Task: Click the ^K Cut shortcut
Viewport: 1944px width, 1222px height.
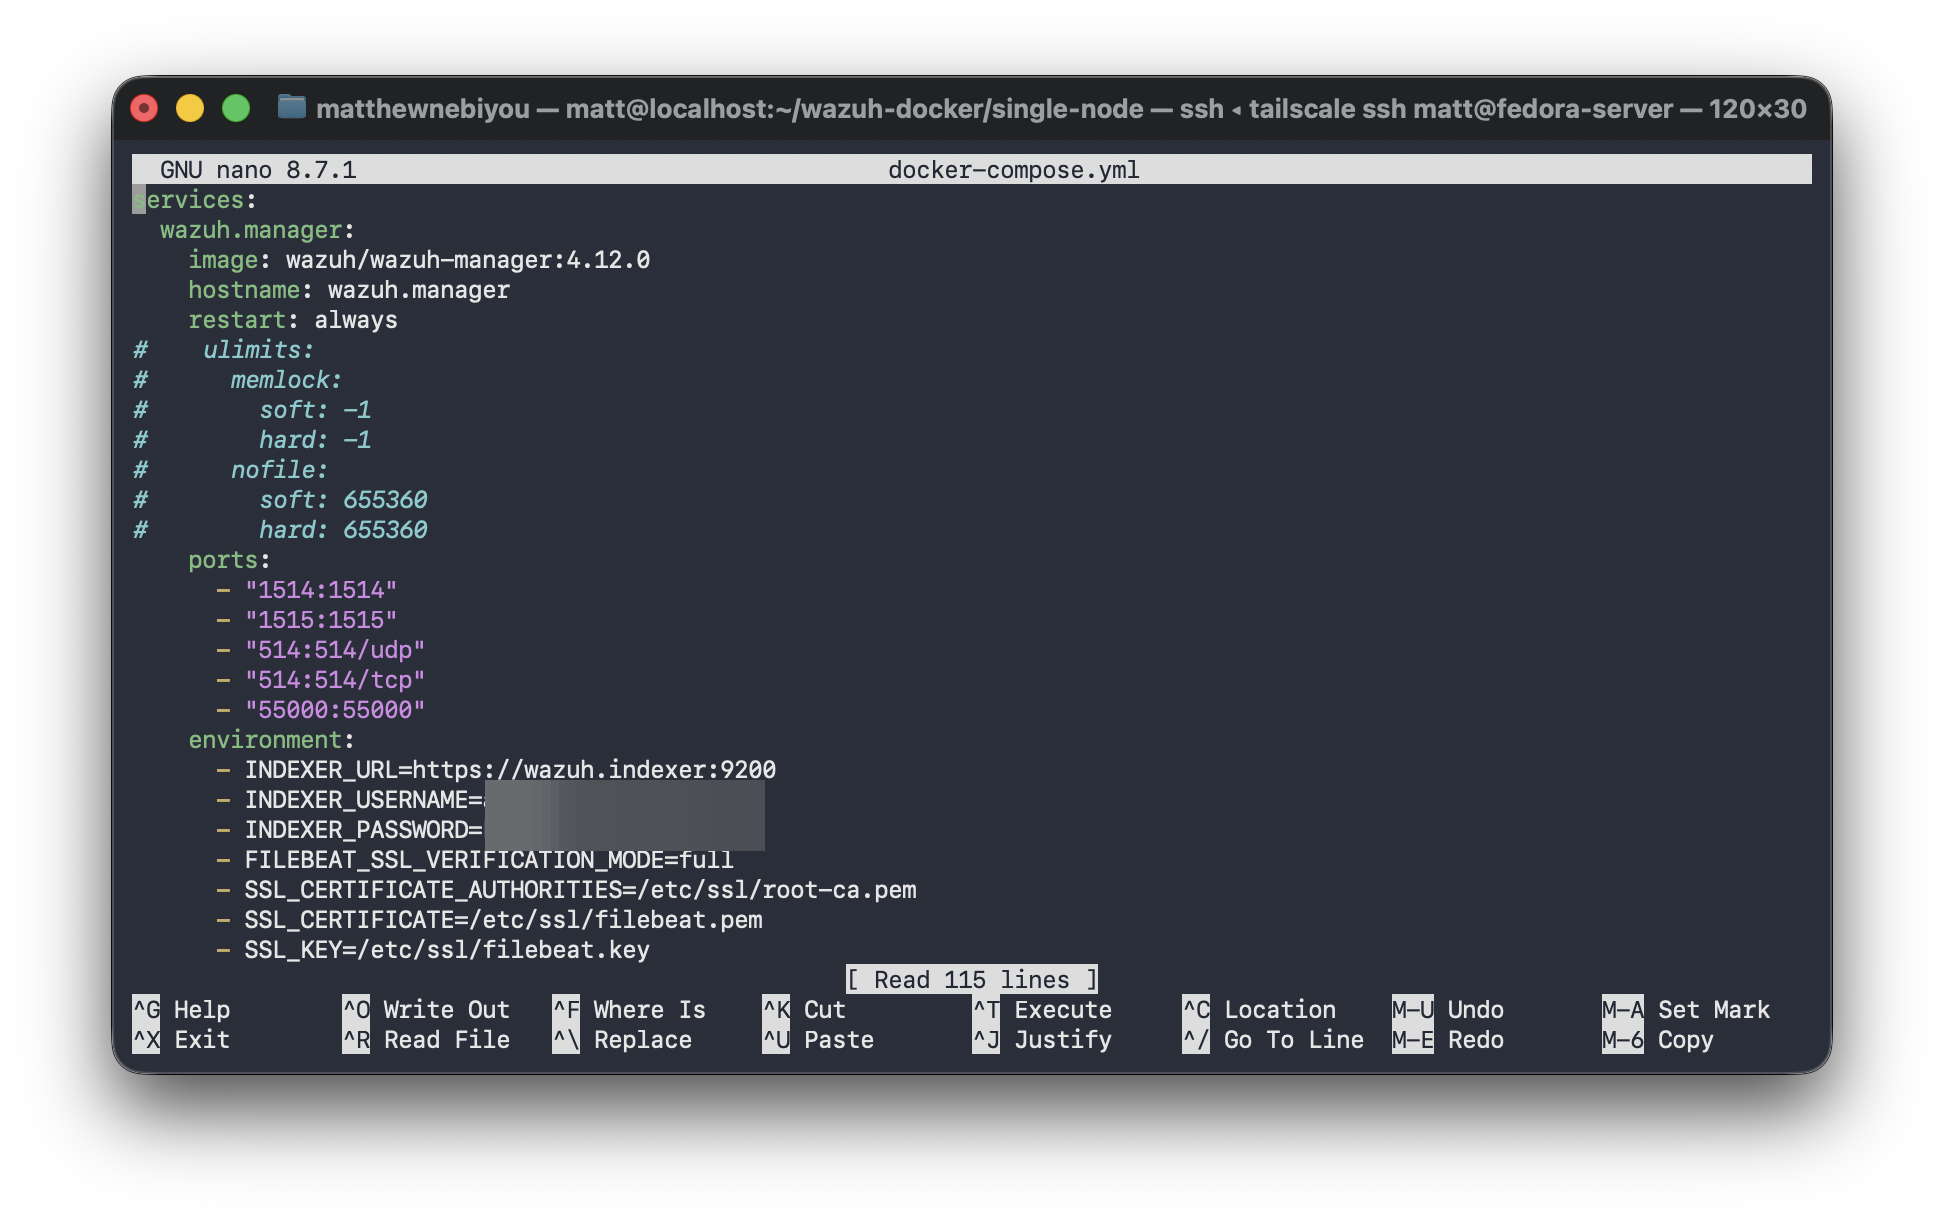Action: pos(804,1010)
